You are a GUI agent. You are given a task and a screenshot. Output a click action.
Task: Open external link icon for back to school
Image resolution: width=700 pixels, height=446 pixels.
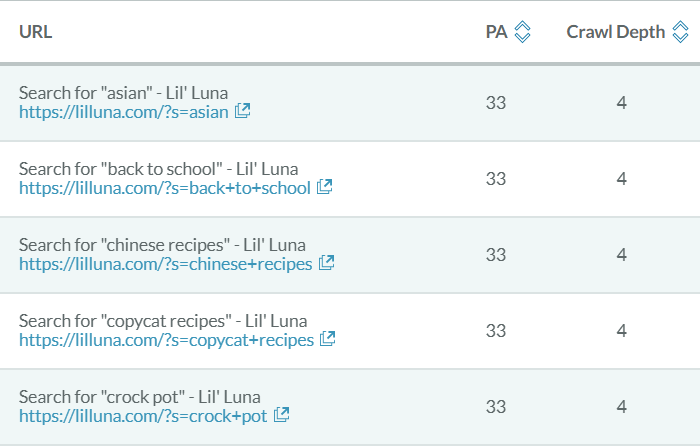(x=324, y=187)
